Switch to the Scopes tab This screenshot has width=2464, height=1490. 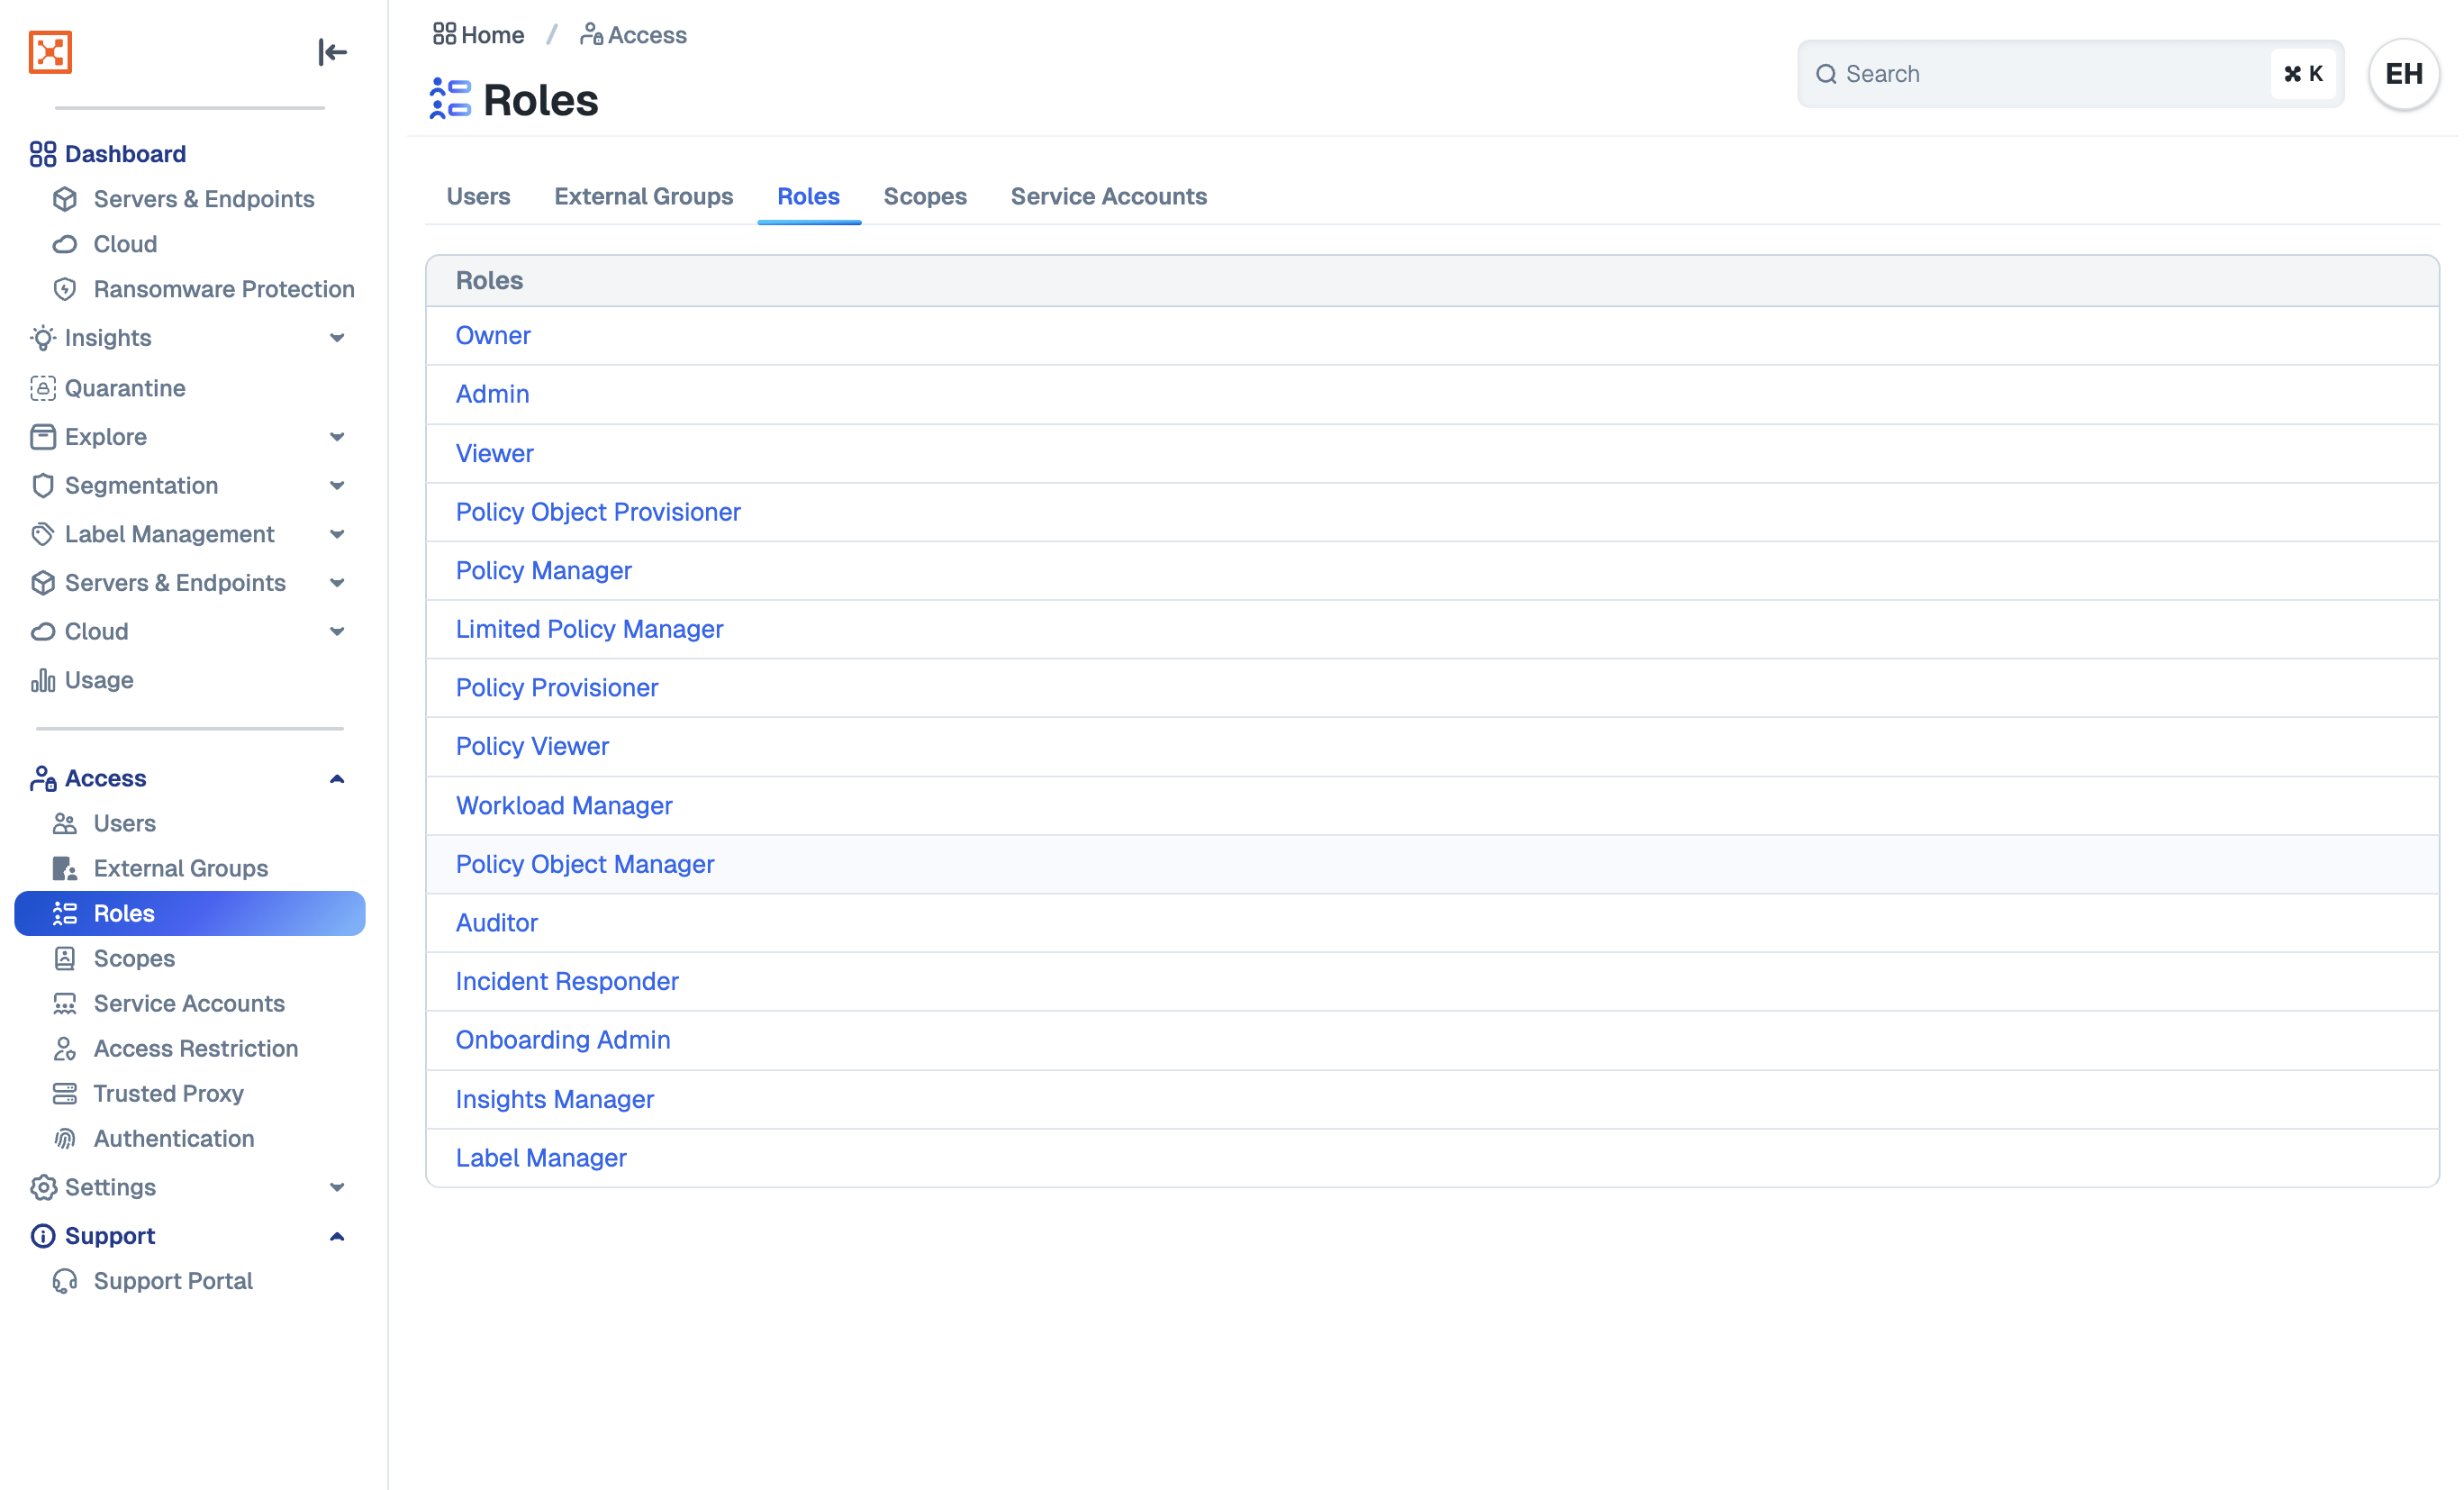coord(924,197)
